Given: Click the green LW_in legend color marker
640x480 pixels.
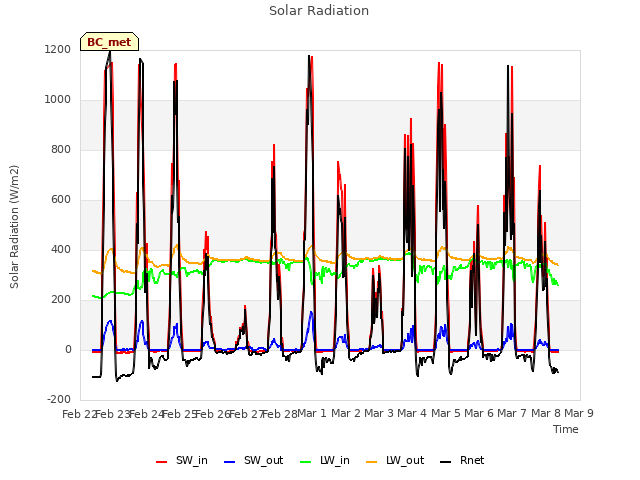Looking at the screenshot, I should point(306,462).
